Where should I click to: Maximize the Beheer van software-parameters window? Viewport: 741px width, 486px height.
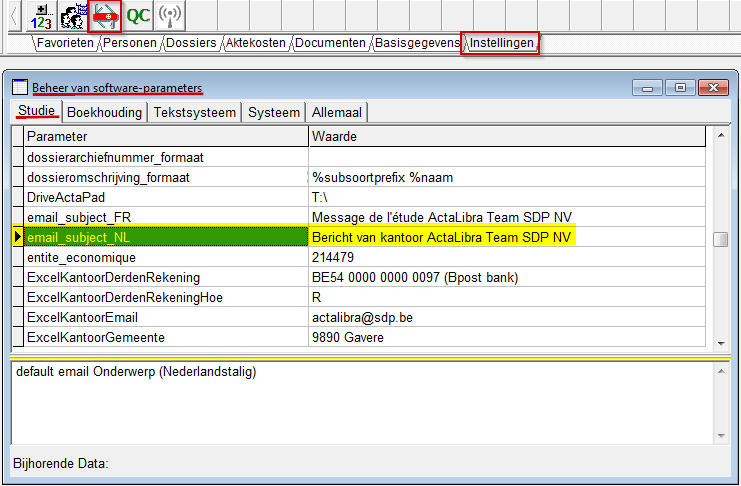680,88
